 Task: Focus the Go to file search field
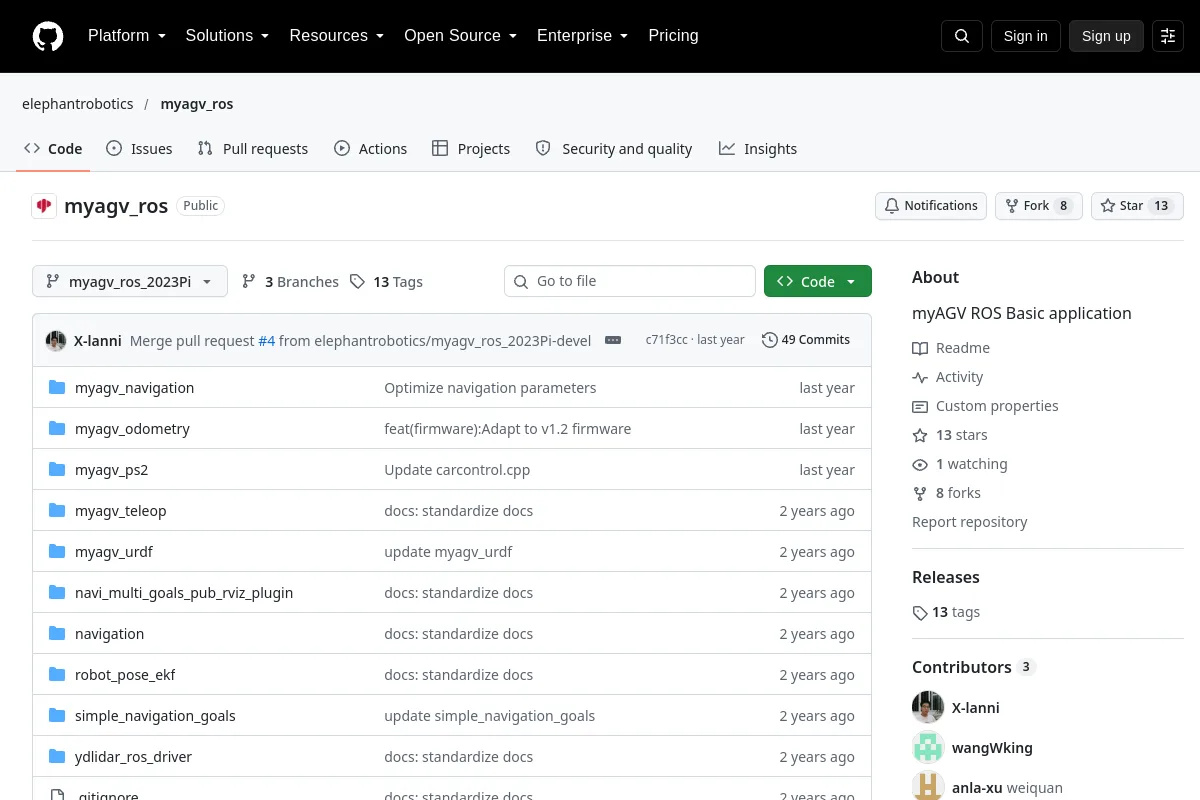[630, 281]
